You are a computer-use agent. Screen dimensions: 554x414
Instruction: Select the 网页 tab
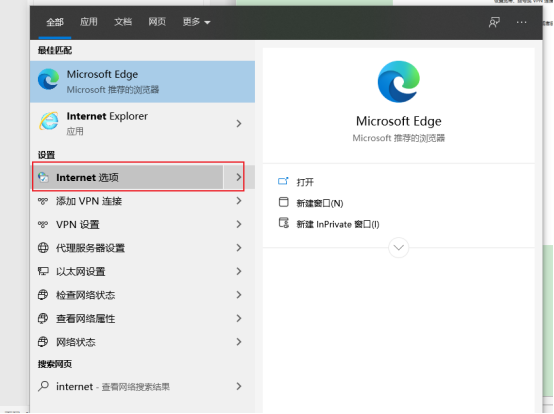157,22
